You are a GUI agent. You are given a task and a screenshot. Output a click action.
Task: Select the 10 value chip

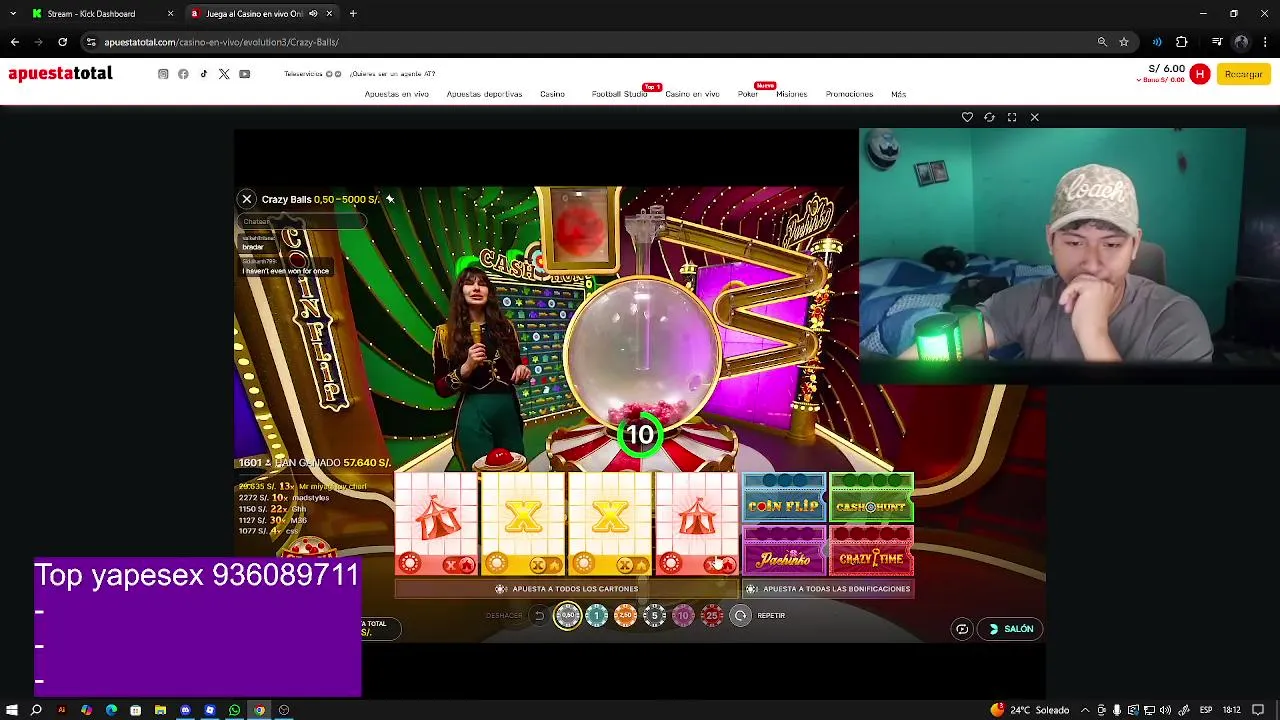click(683, 616)
